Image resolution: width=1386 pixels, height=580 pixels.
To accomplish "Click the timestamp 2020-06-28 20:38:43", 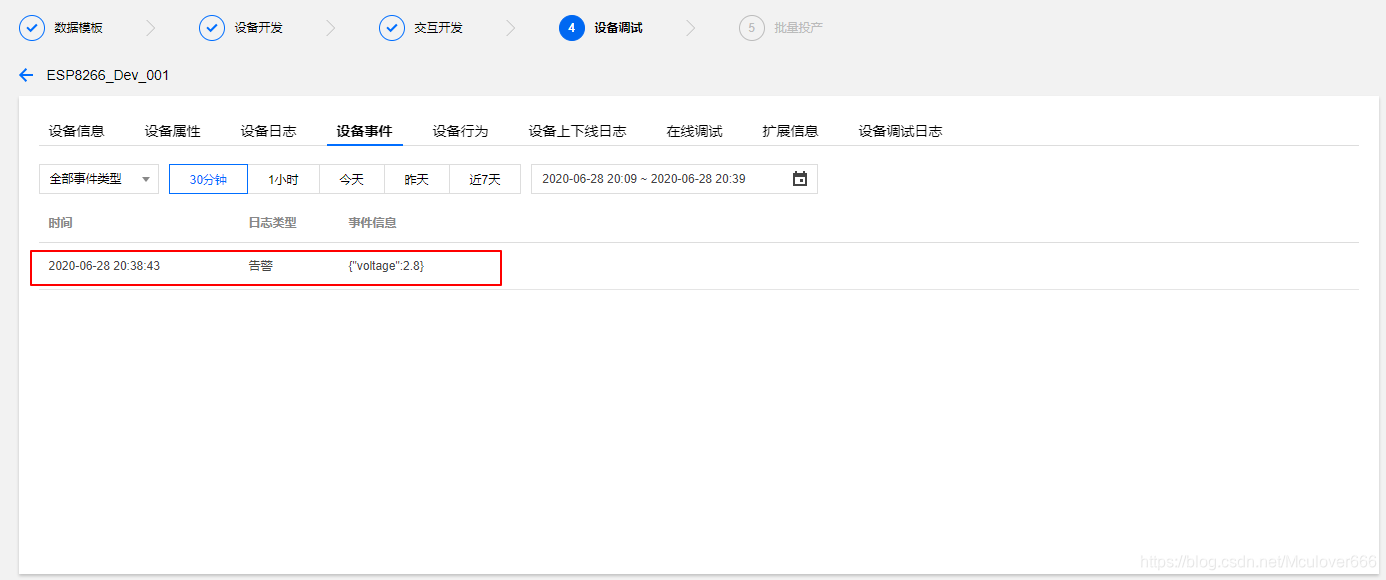I will pos(104,266).
